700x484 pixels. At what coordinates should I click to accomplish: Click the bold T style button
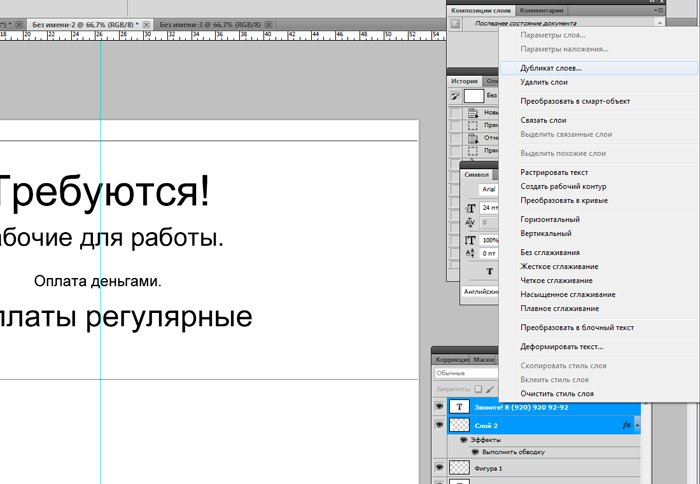tap(489, 271)
